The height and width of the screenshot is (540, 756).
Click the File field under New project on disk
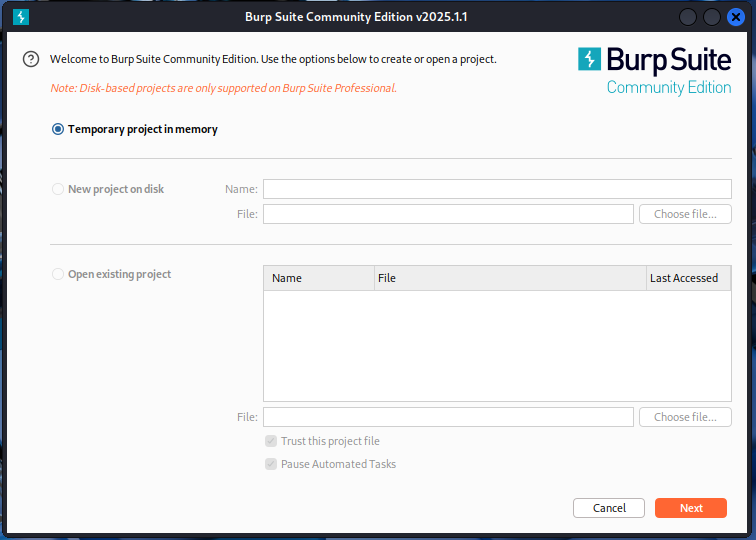coord(448,214)
